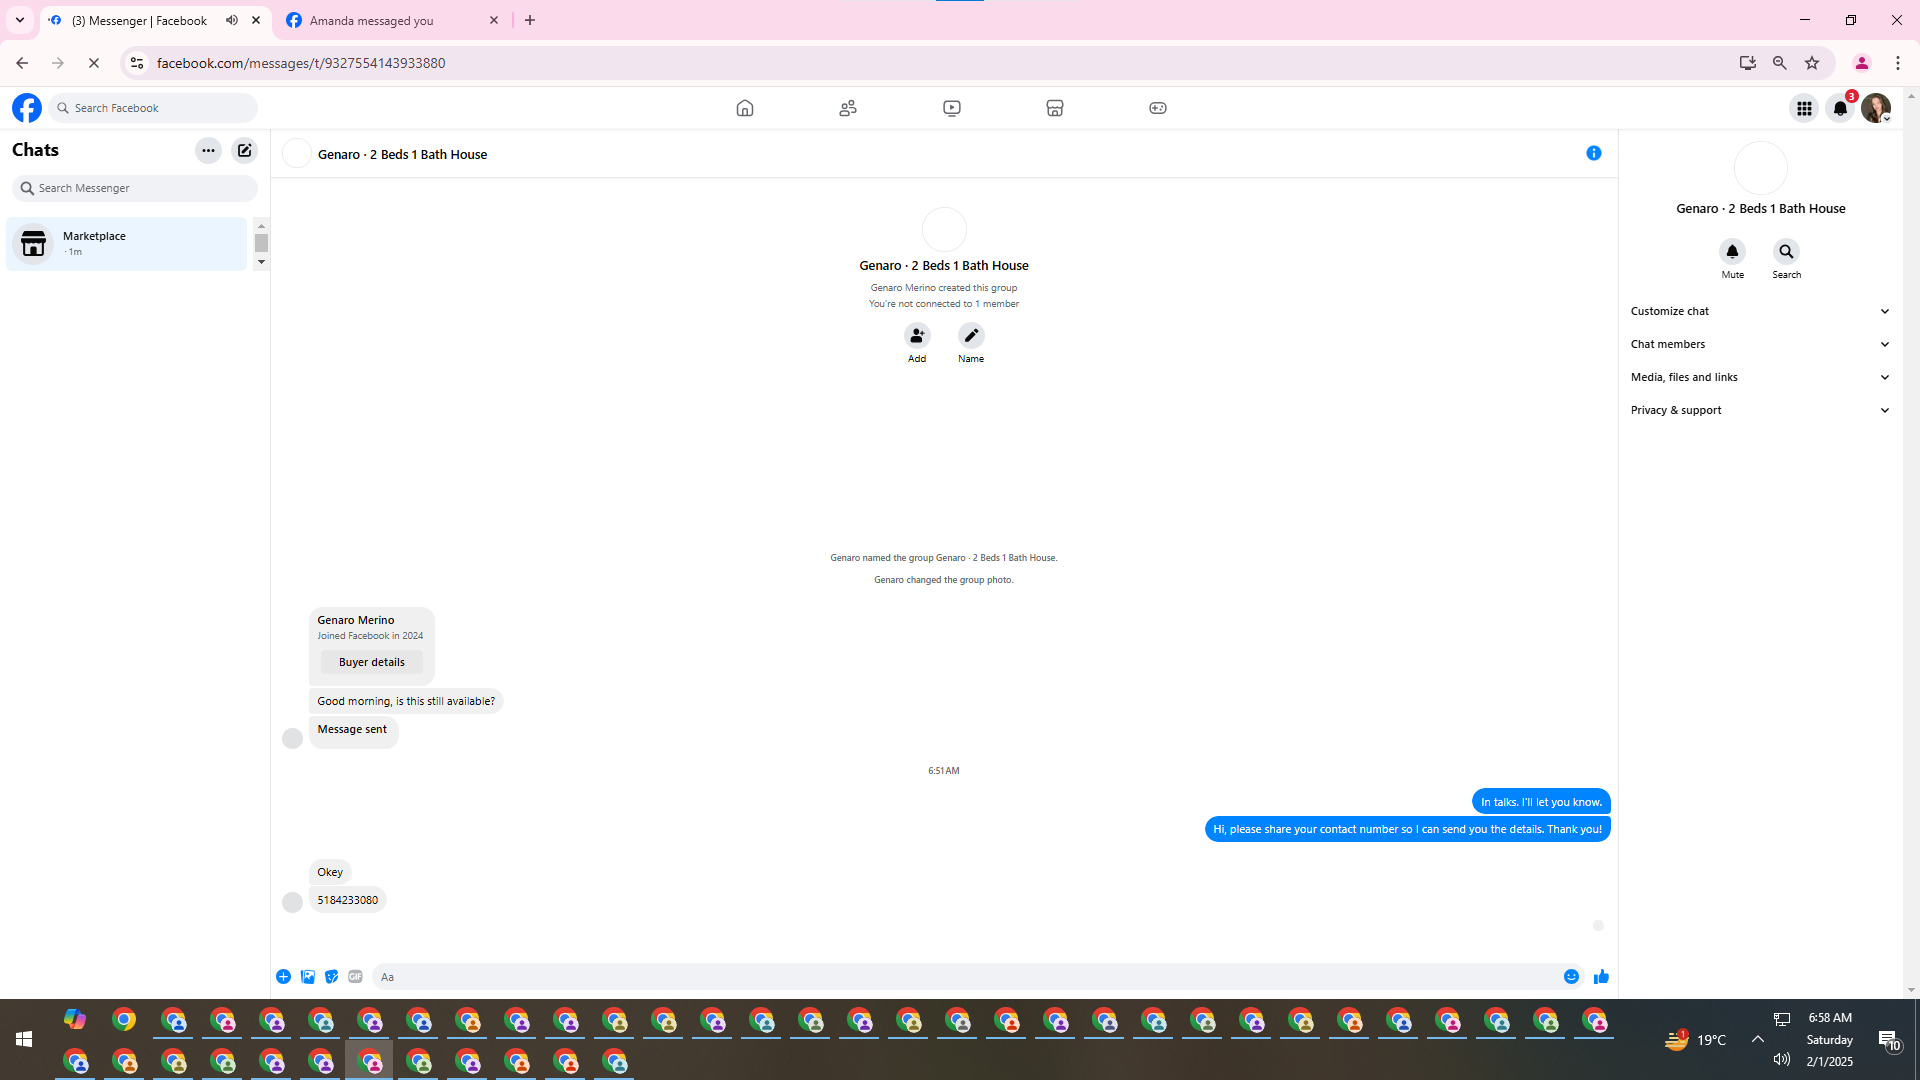Start a new message with compose icon
The width and height of the screenshot is (1920, 1080).
(244, 150)
